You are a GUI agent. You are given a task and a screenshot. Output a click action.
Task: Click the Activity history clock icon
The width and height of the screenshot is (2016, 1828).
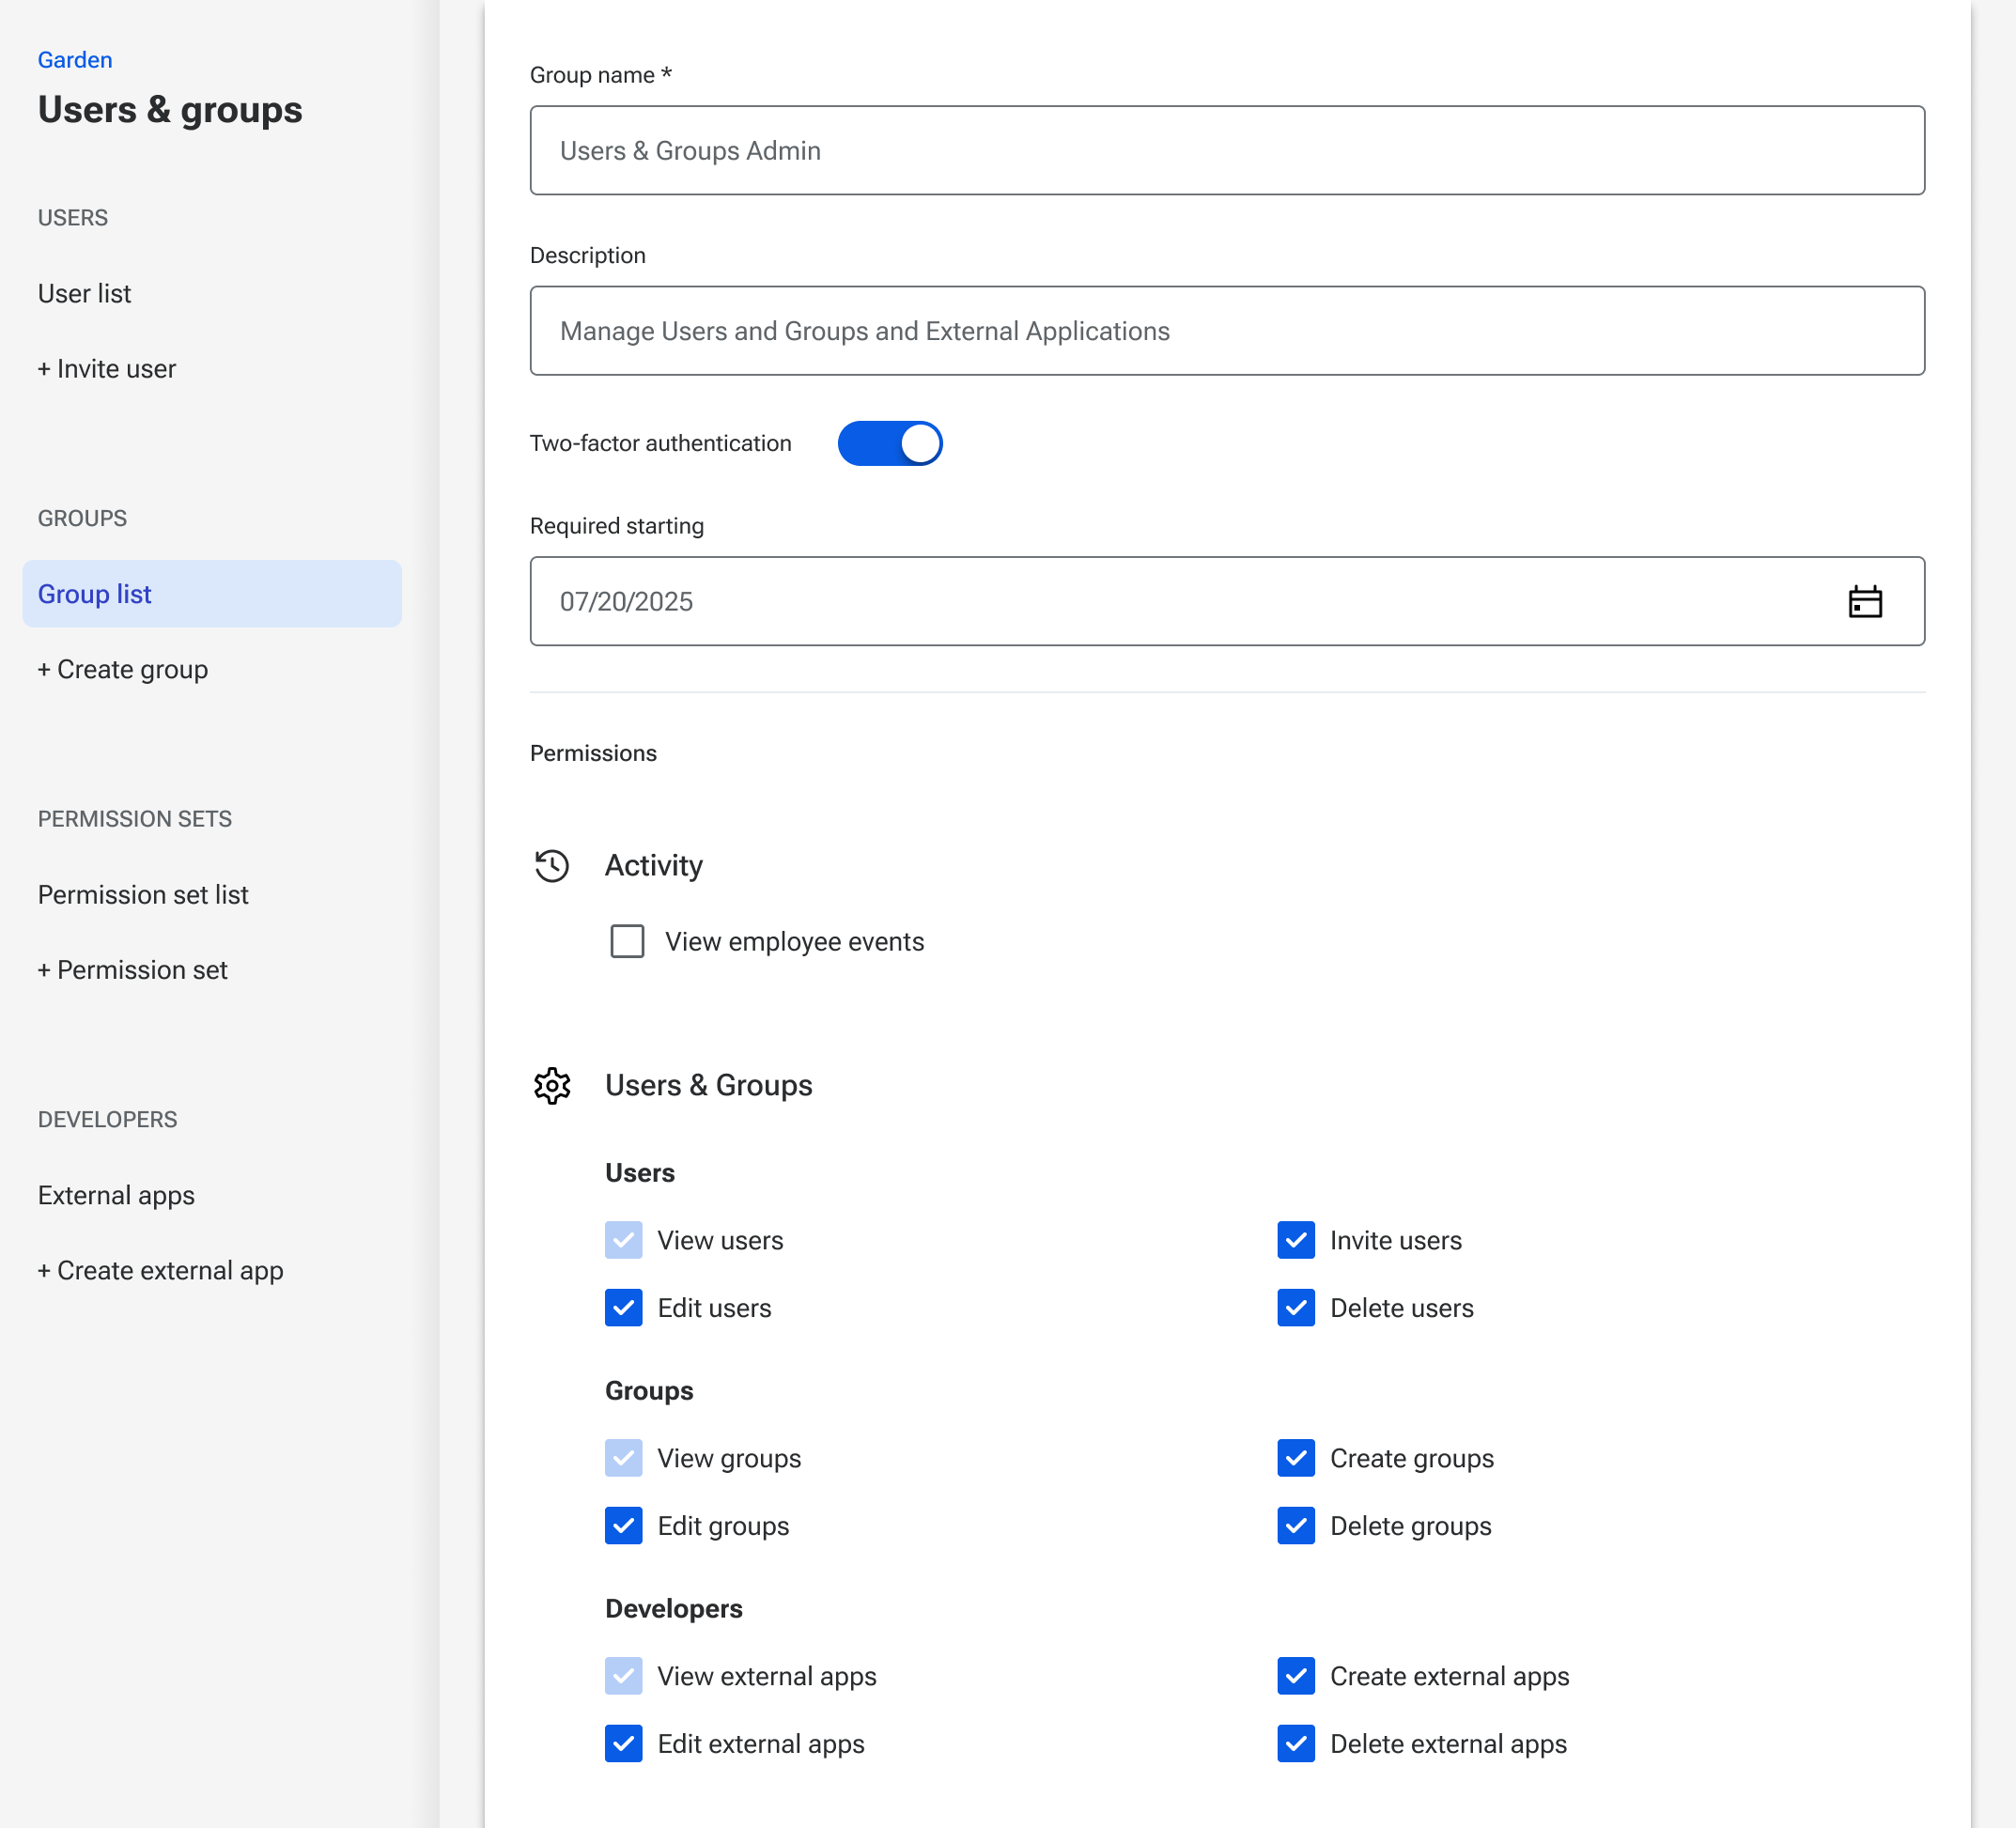coord(552,866)
